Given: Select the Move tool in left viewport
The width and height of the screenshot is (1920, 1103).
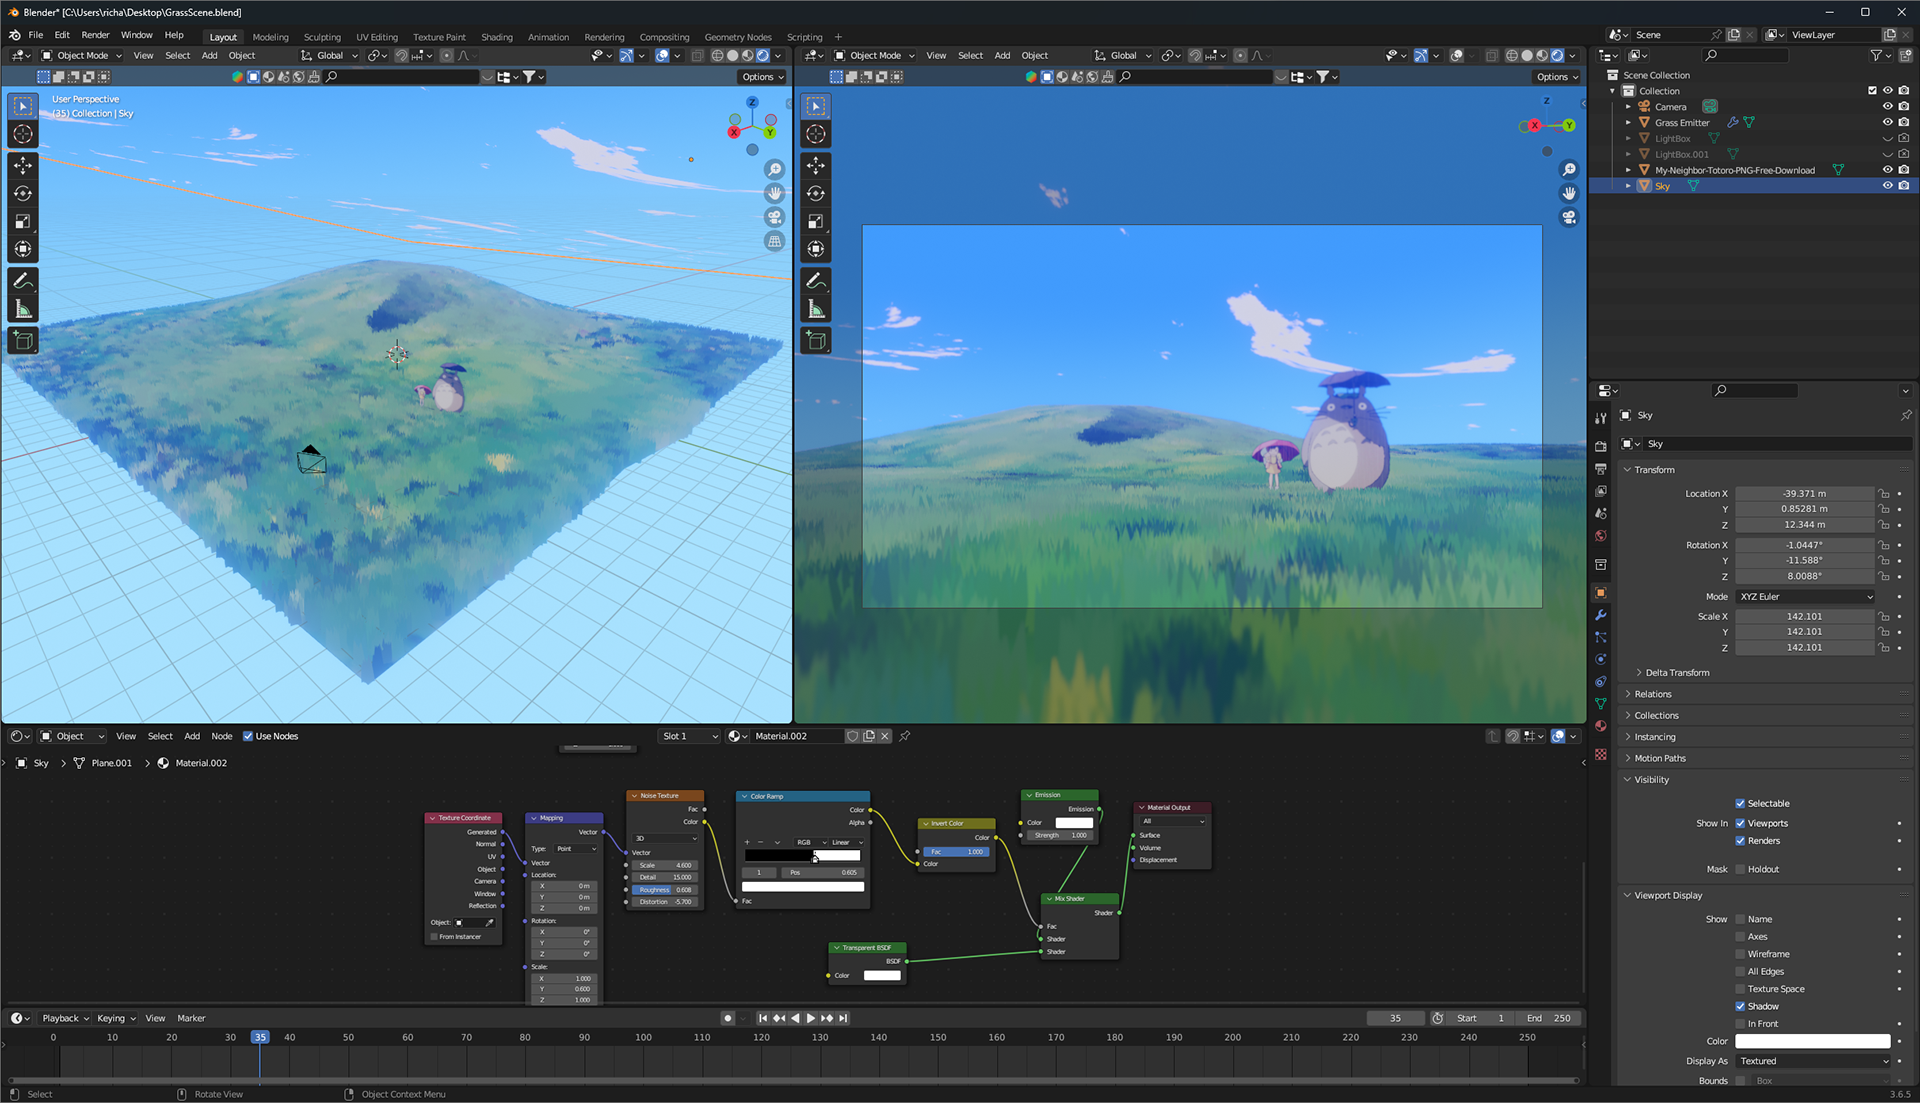Looking at the screenshot, I should coord(23,165).
